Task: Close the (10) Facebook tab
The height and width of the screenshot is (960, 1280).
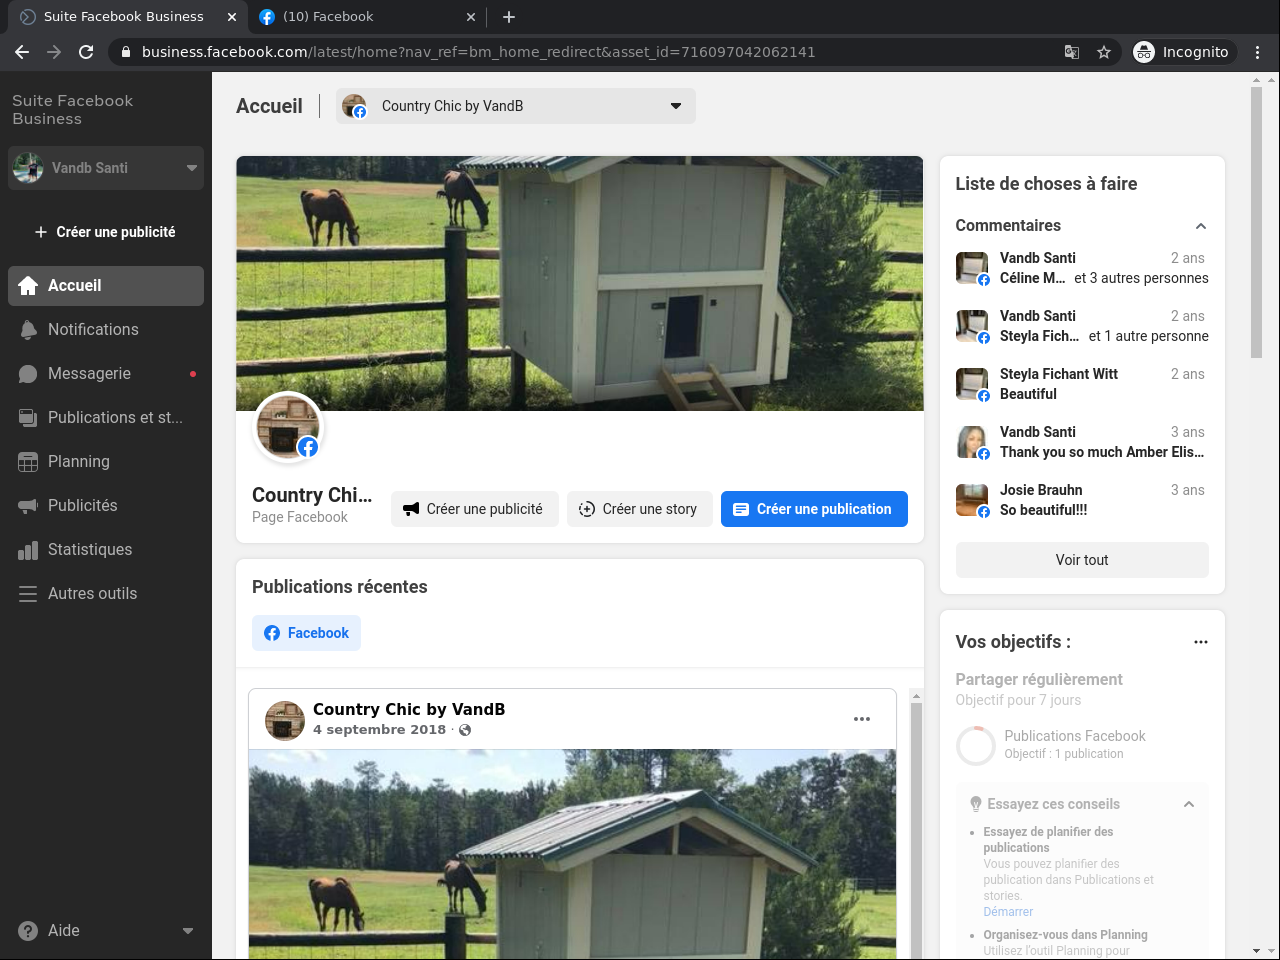Action: pos(472,17)
